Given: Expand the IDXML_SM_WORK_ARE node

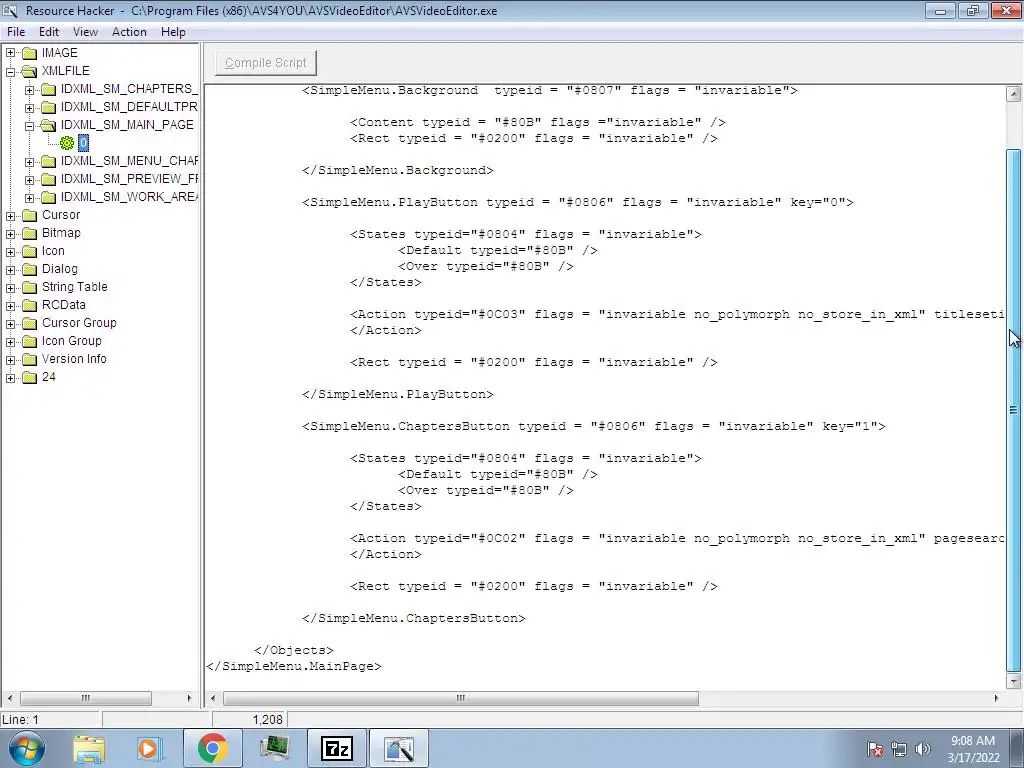Looking at the screenshot, I should point(29,197).
